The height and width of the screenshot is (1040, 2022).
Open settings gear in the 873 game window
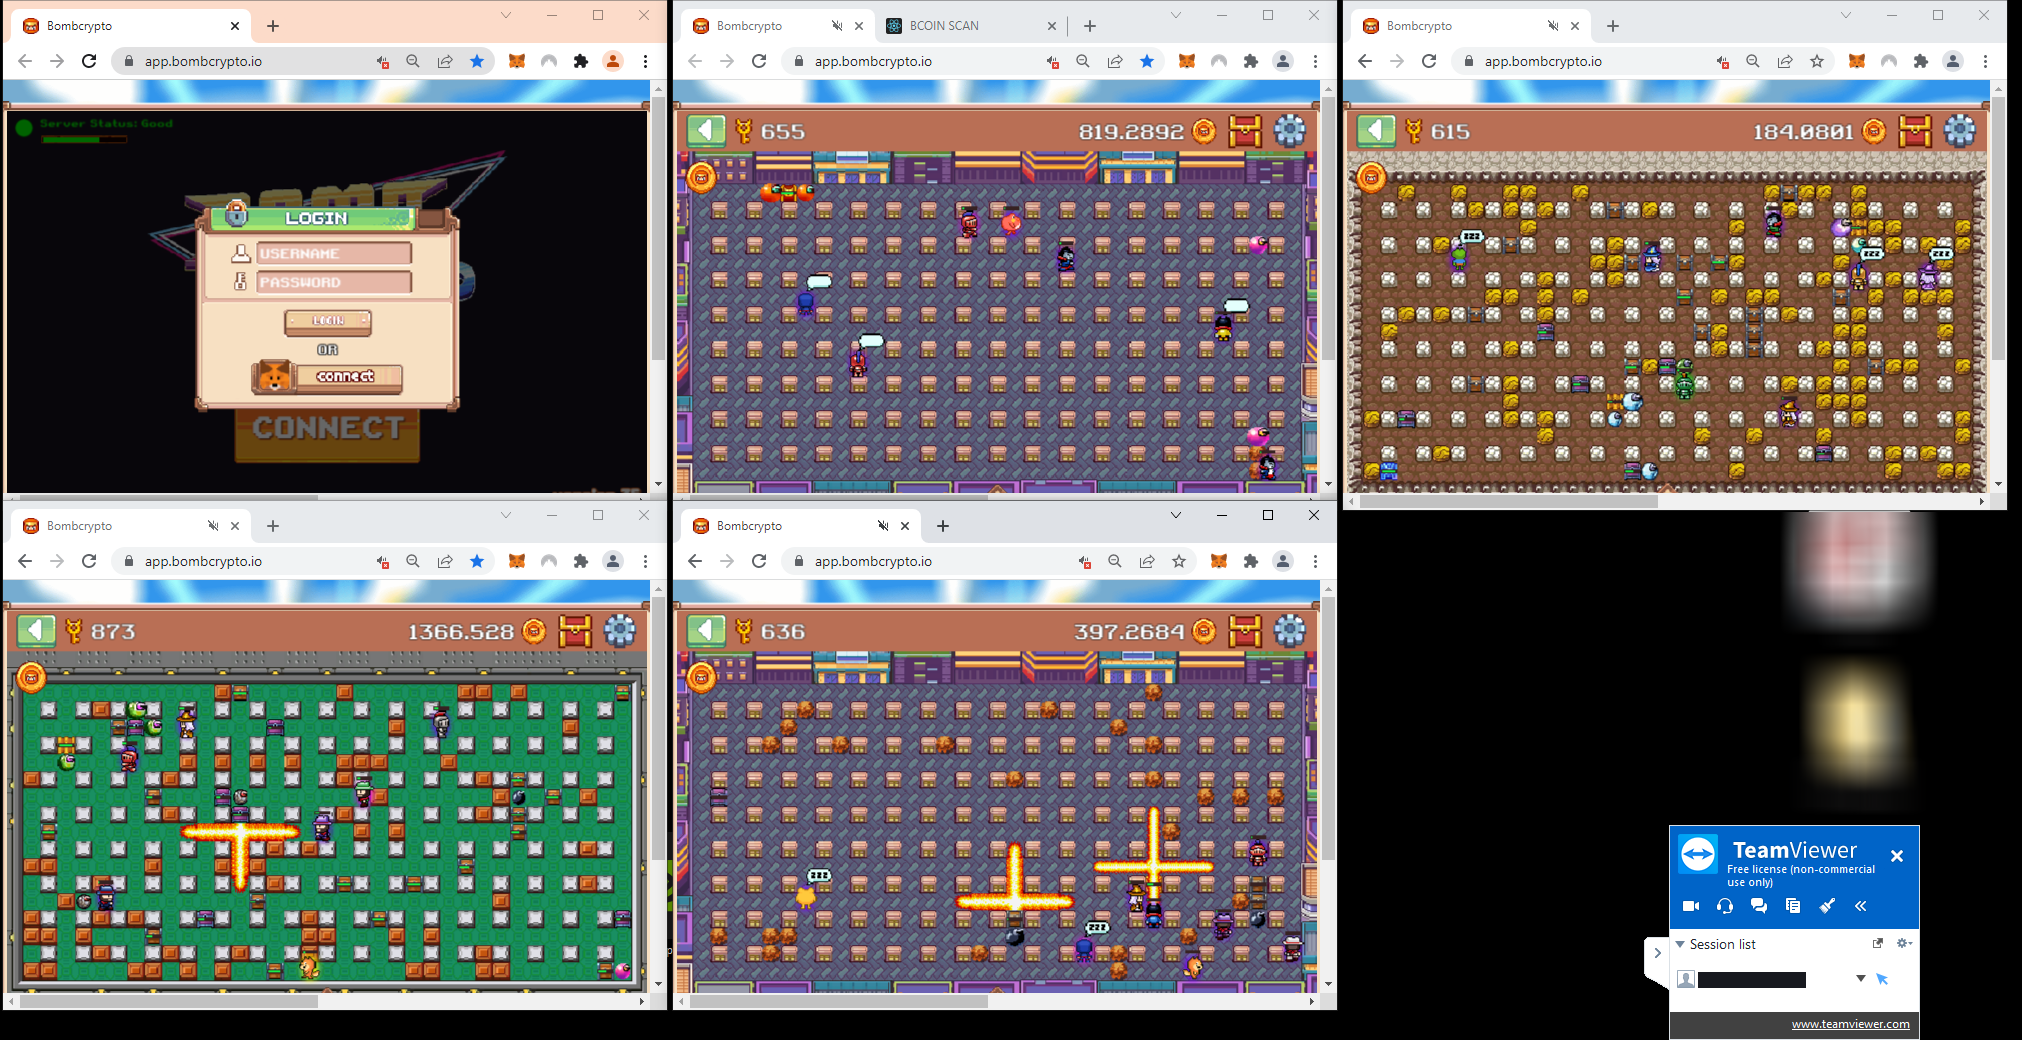[x=620, y=631]
